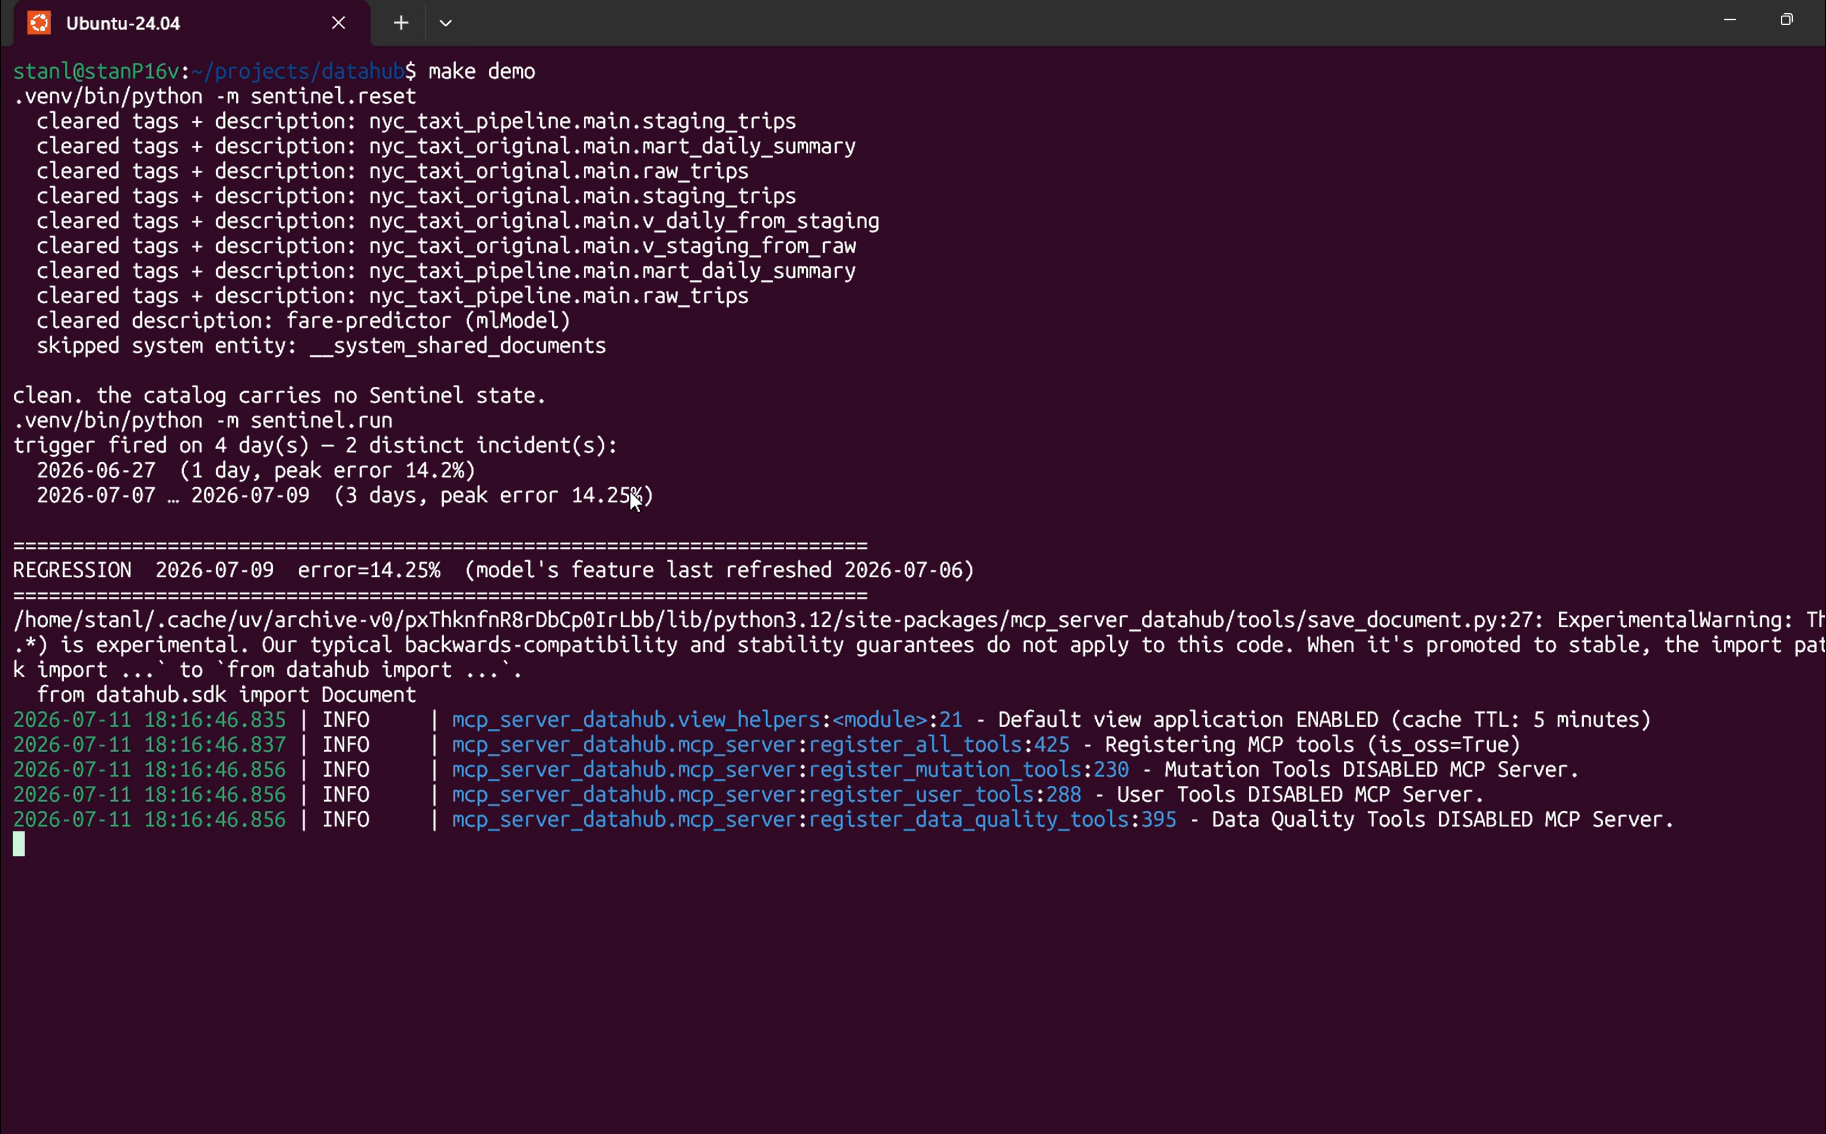Click the Ubuntu logo icon in the tab
Image resolution: width=1826 pixels, height=1134 pixels.
pyautogui.click(x=39, y=22)
